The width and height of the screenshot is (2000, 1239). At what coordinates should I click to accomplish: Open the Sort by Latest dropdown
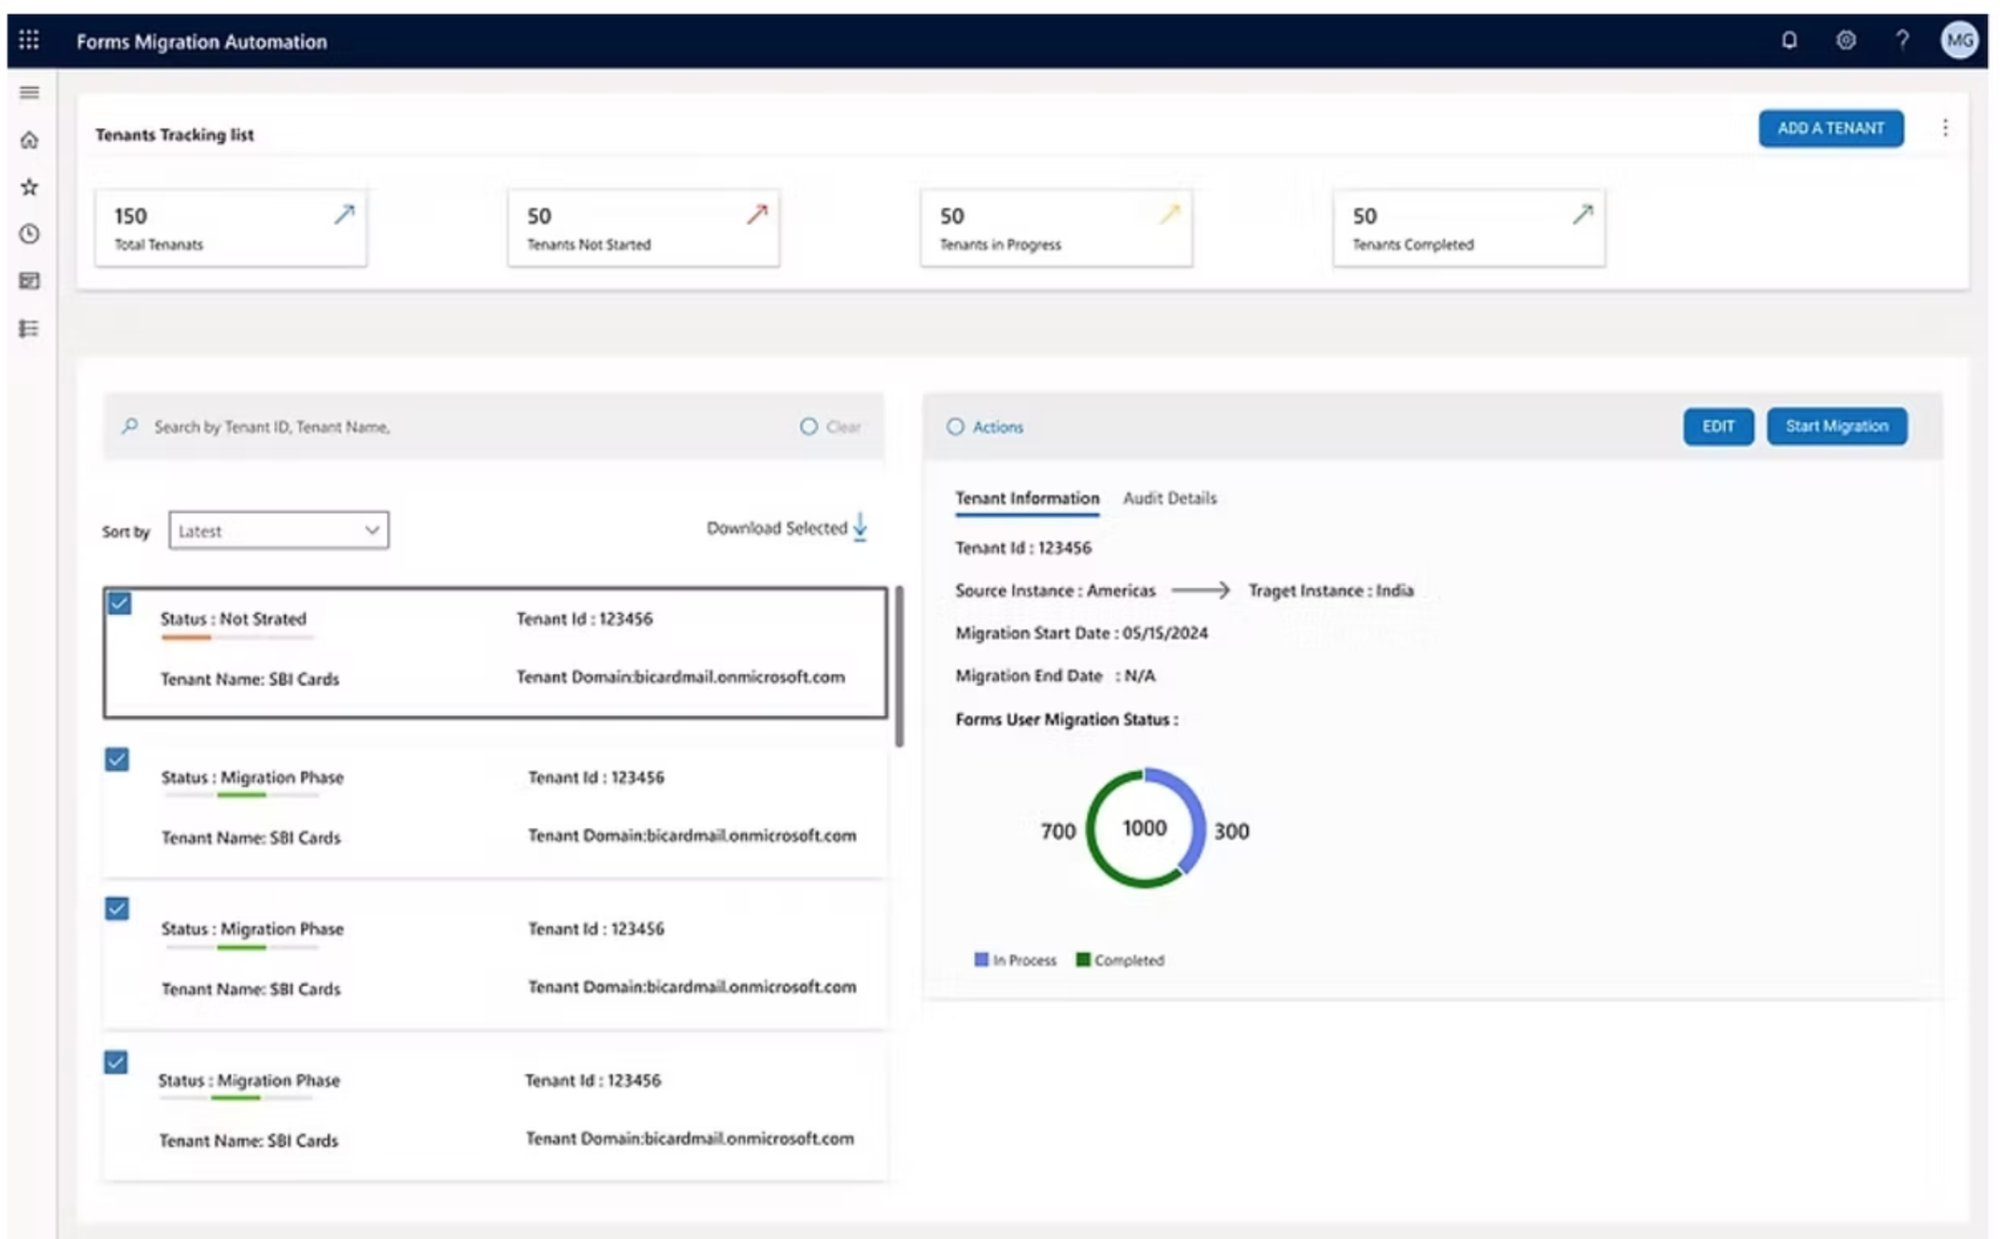278,530
